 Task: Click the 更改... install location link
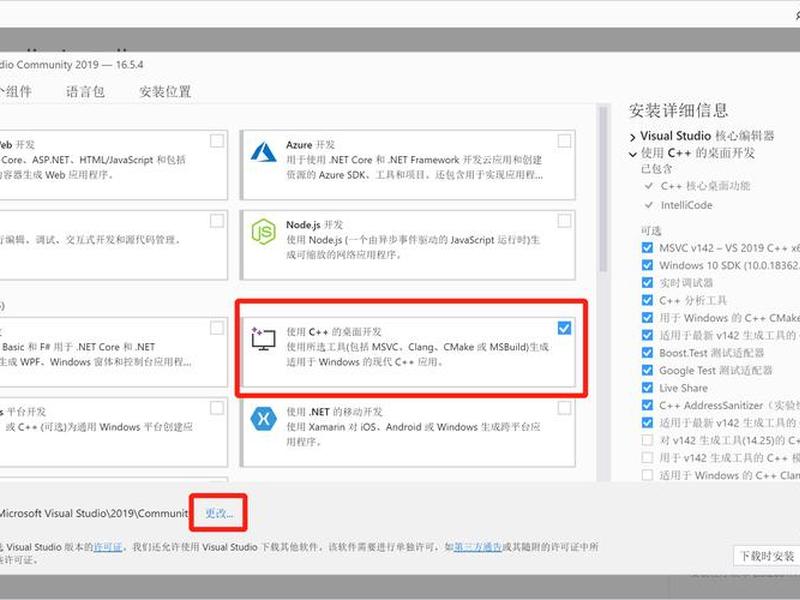point(219,513)
